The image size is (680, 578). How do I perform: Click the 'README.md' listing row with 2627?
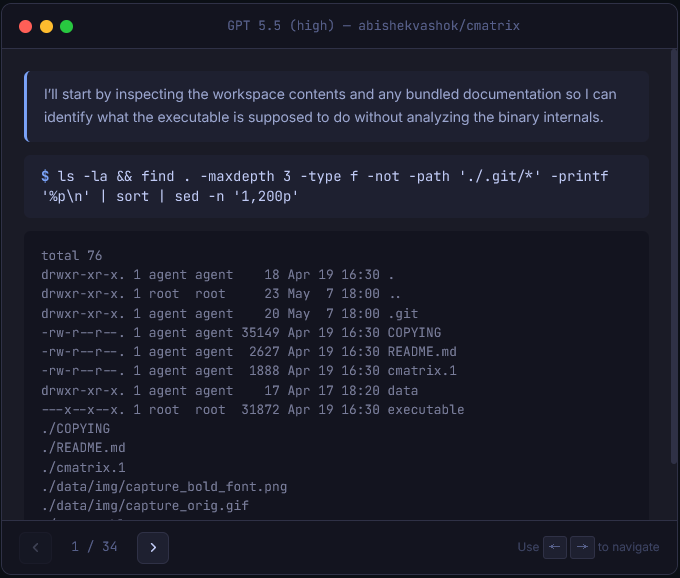(x=249, y=352)
